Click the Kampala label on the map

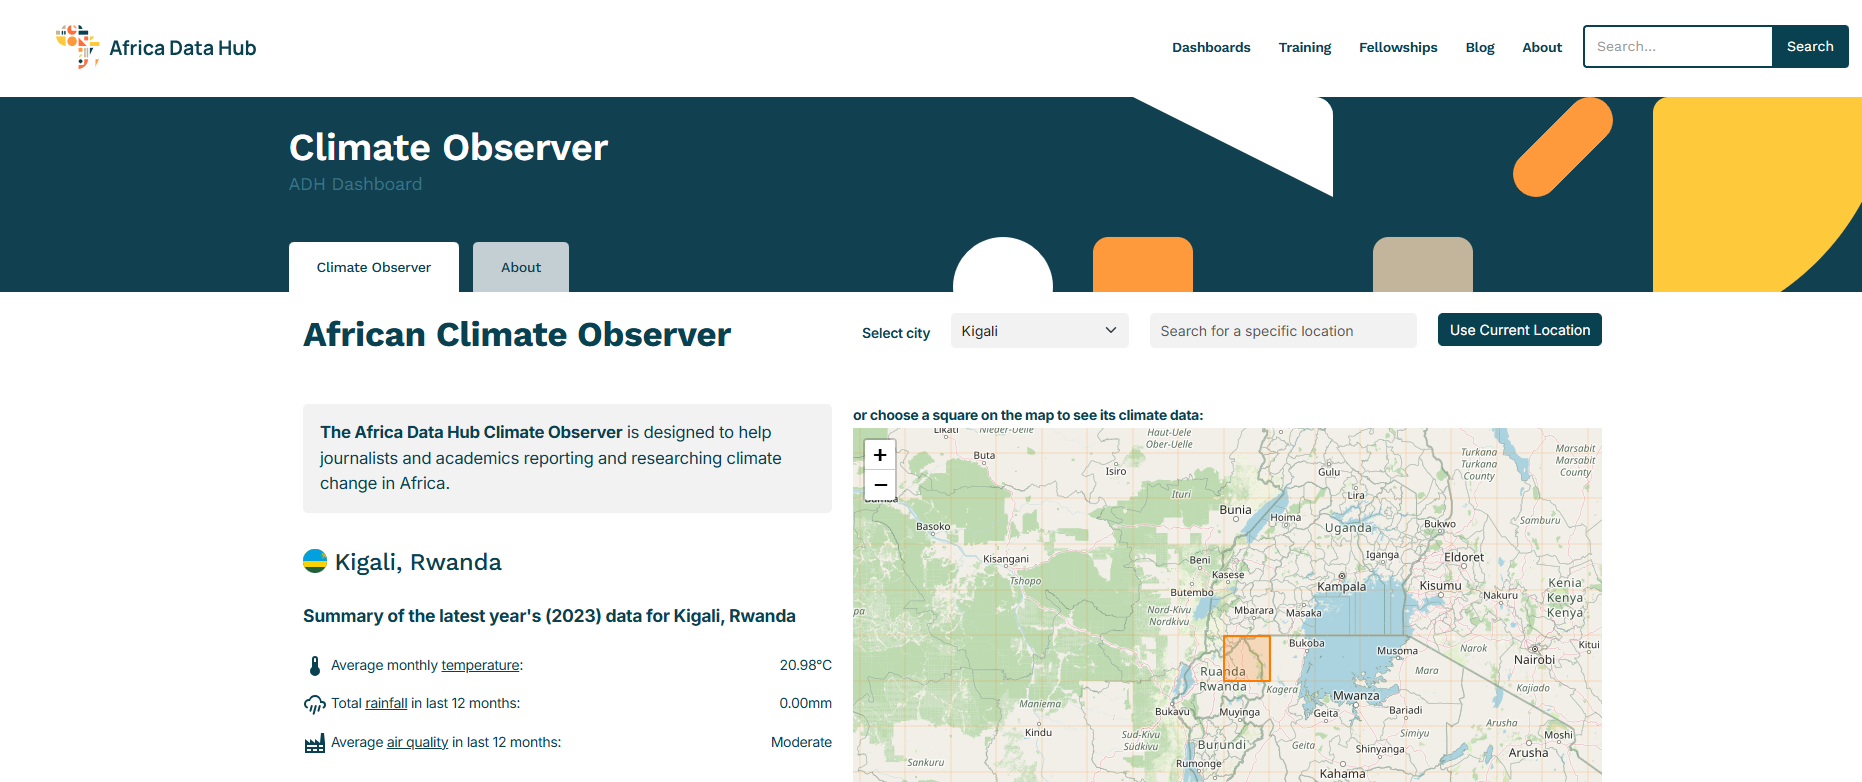pyautogui.click(x=1342, y=587)
